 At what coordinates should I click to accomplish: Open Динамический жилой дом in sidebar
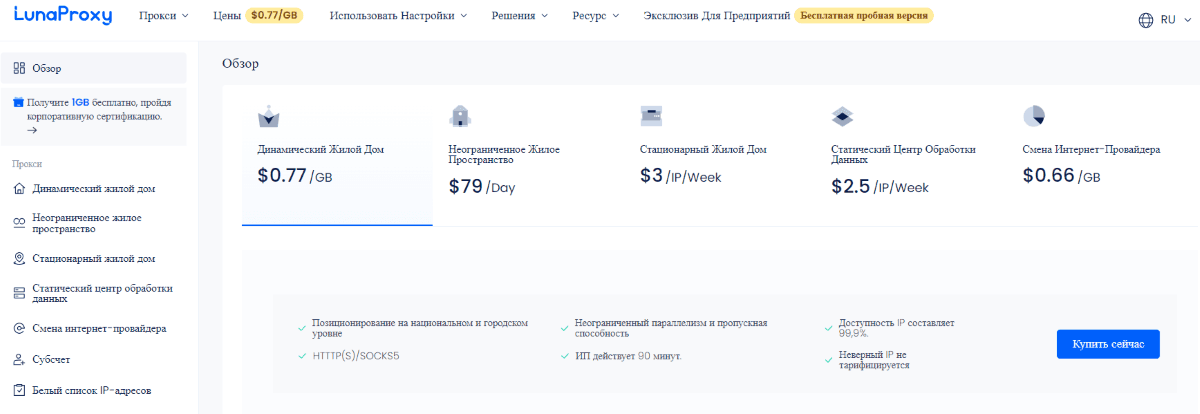[x=94, y=189]
